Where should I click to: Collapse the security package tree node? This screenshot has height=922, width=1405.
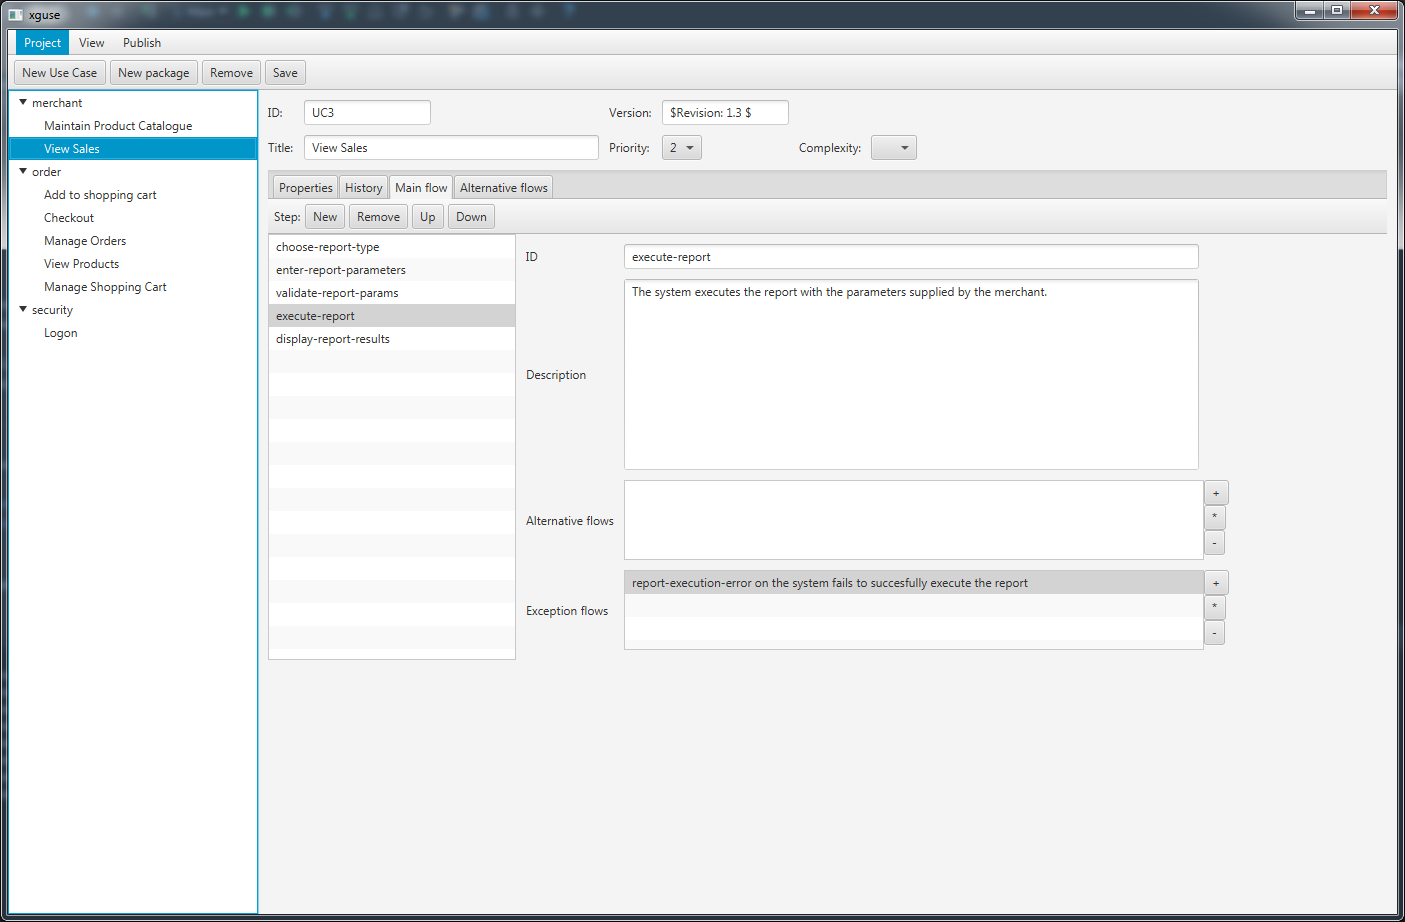23,309
